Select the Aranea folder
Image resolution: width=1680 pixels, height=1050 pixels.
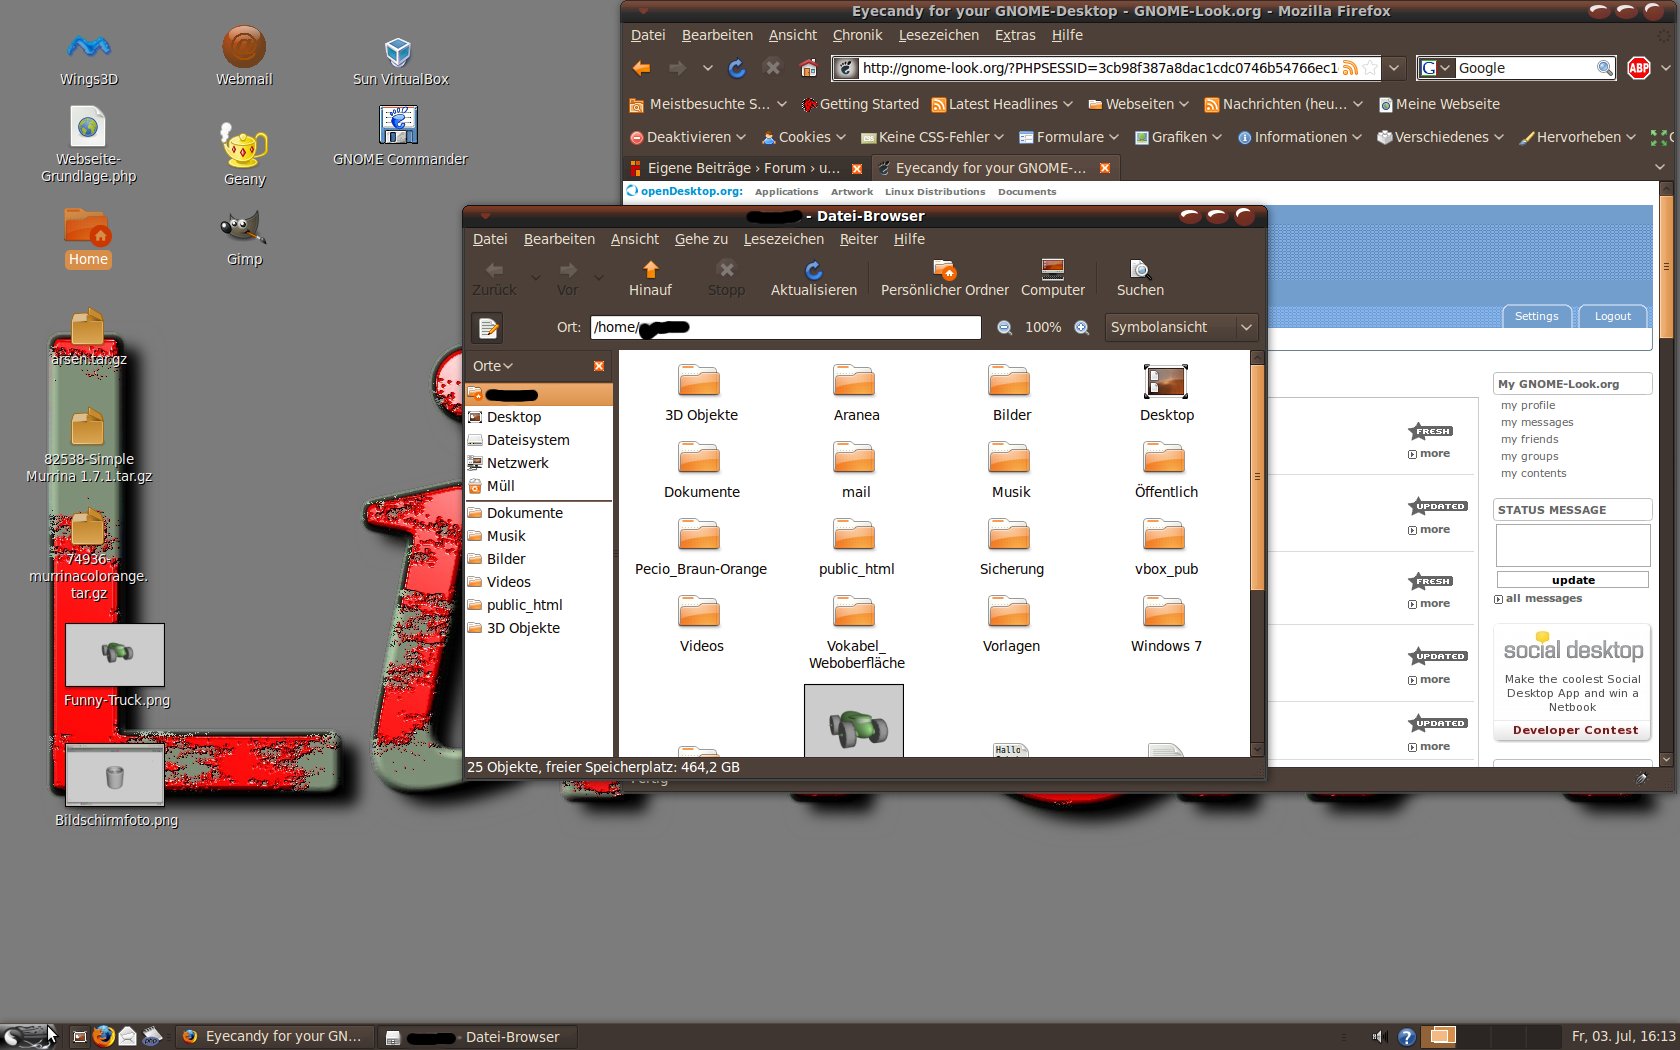coord(856,393)
